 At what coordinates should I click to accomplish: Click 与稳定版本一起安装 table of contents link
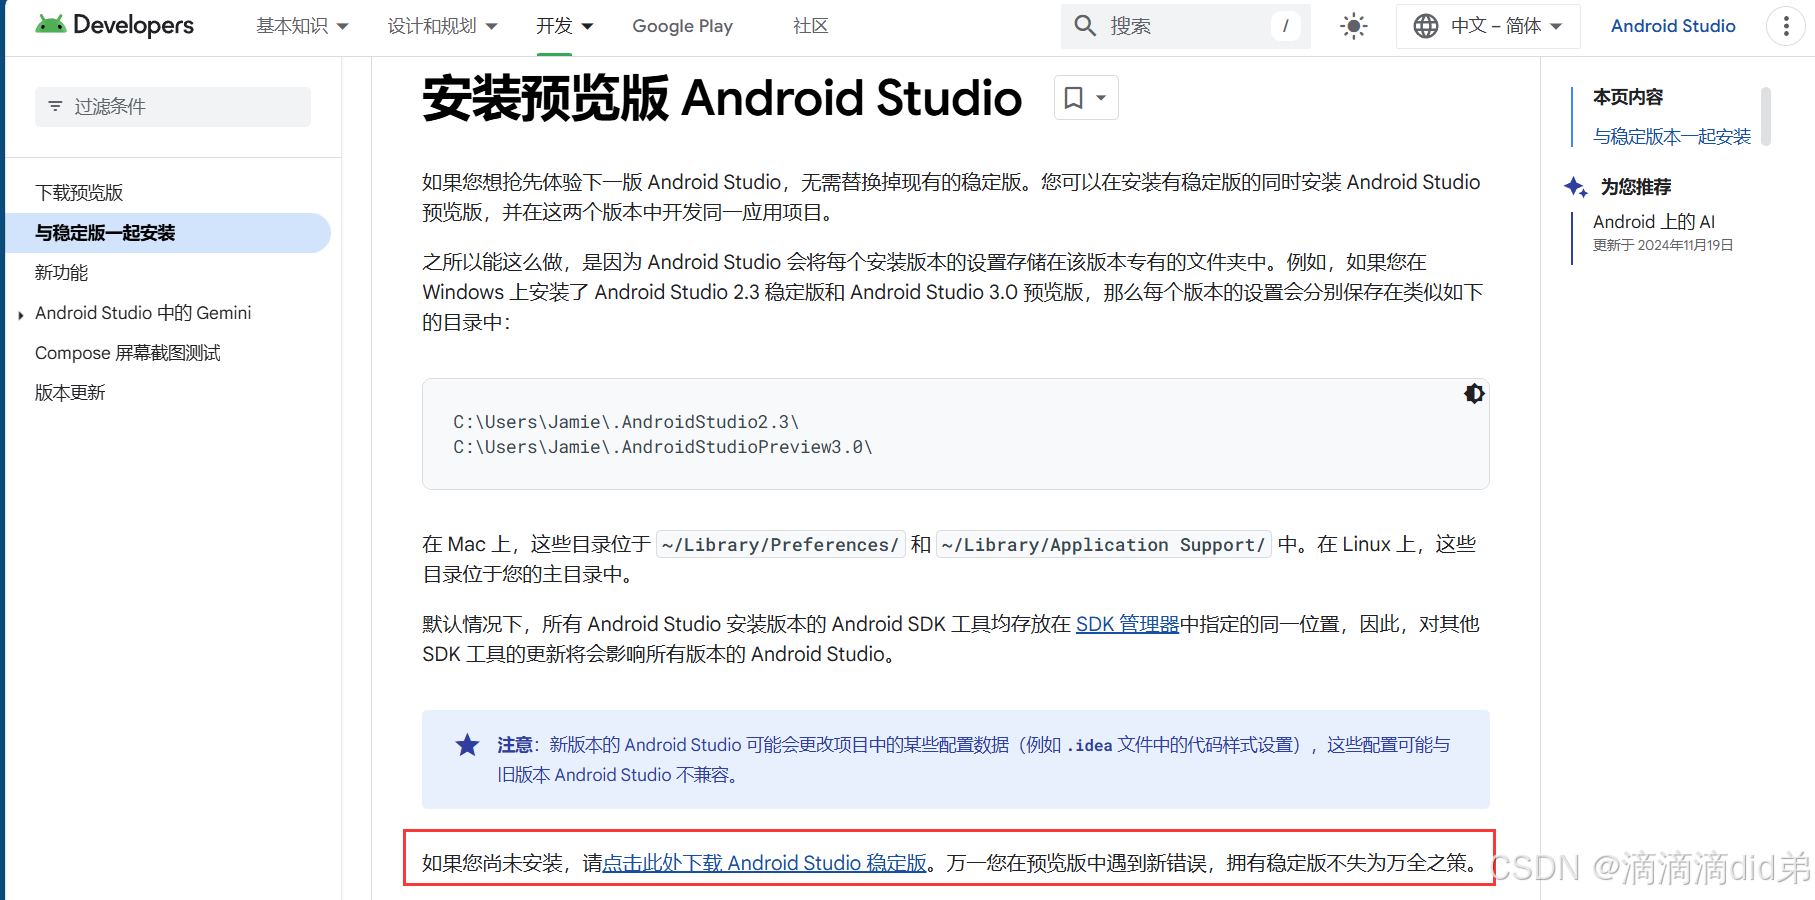(x=1672, y=137)
